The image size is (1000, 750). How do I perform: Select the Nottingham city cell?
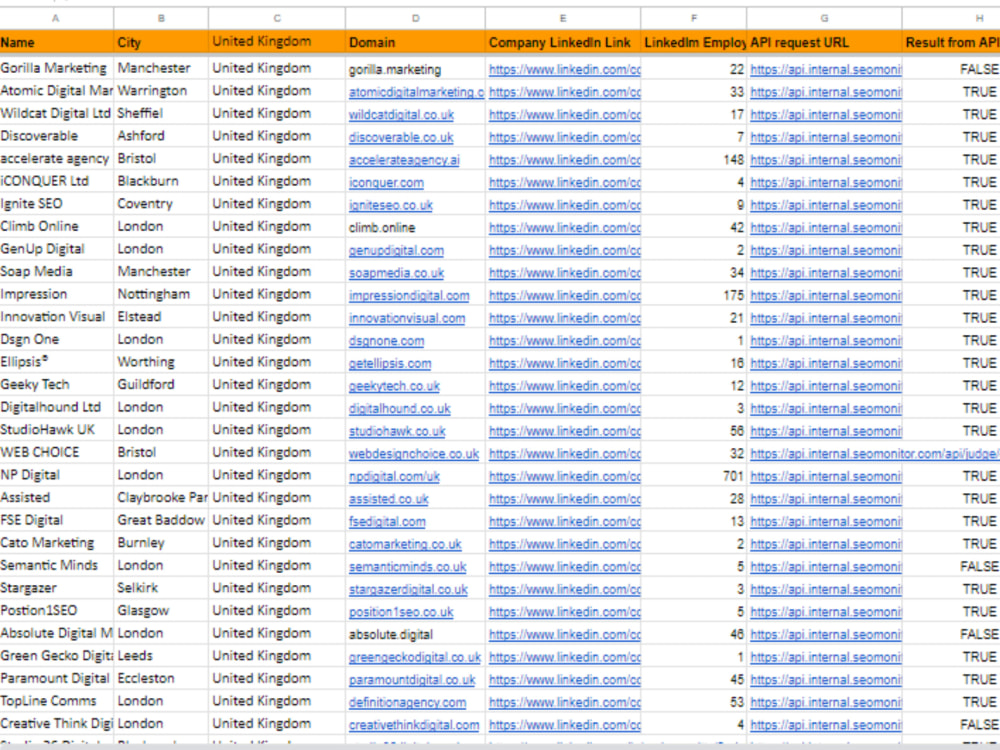(161, 295)
